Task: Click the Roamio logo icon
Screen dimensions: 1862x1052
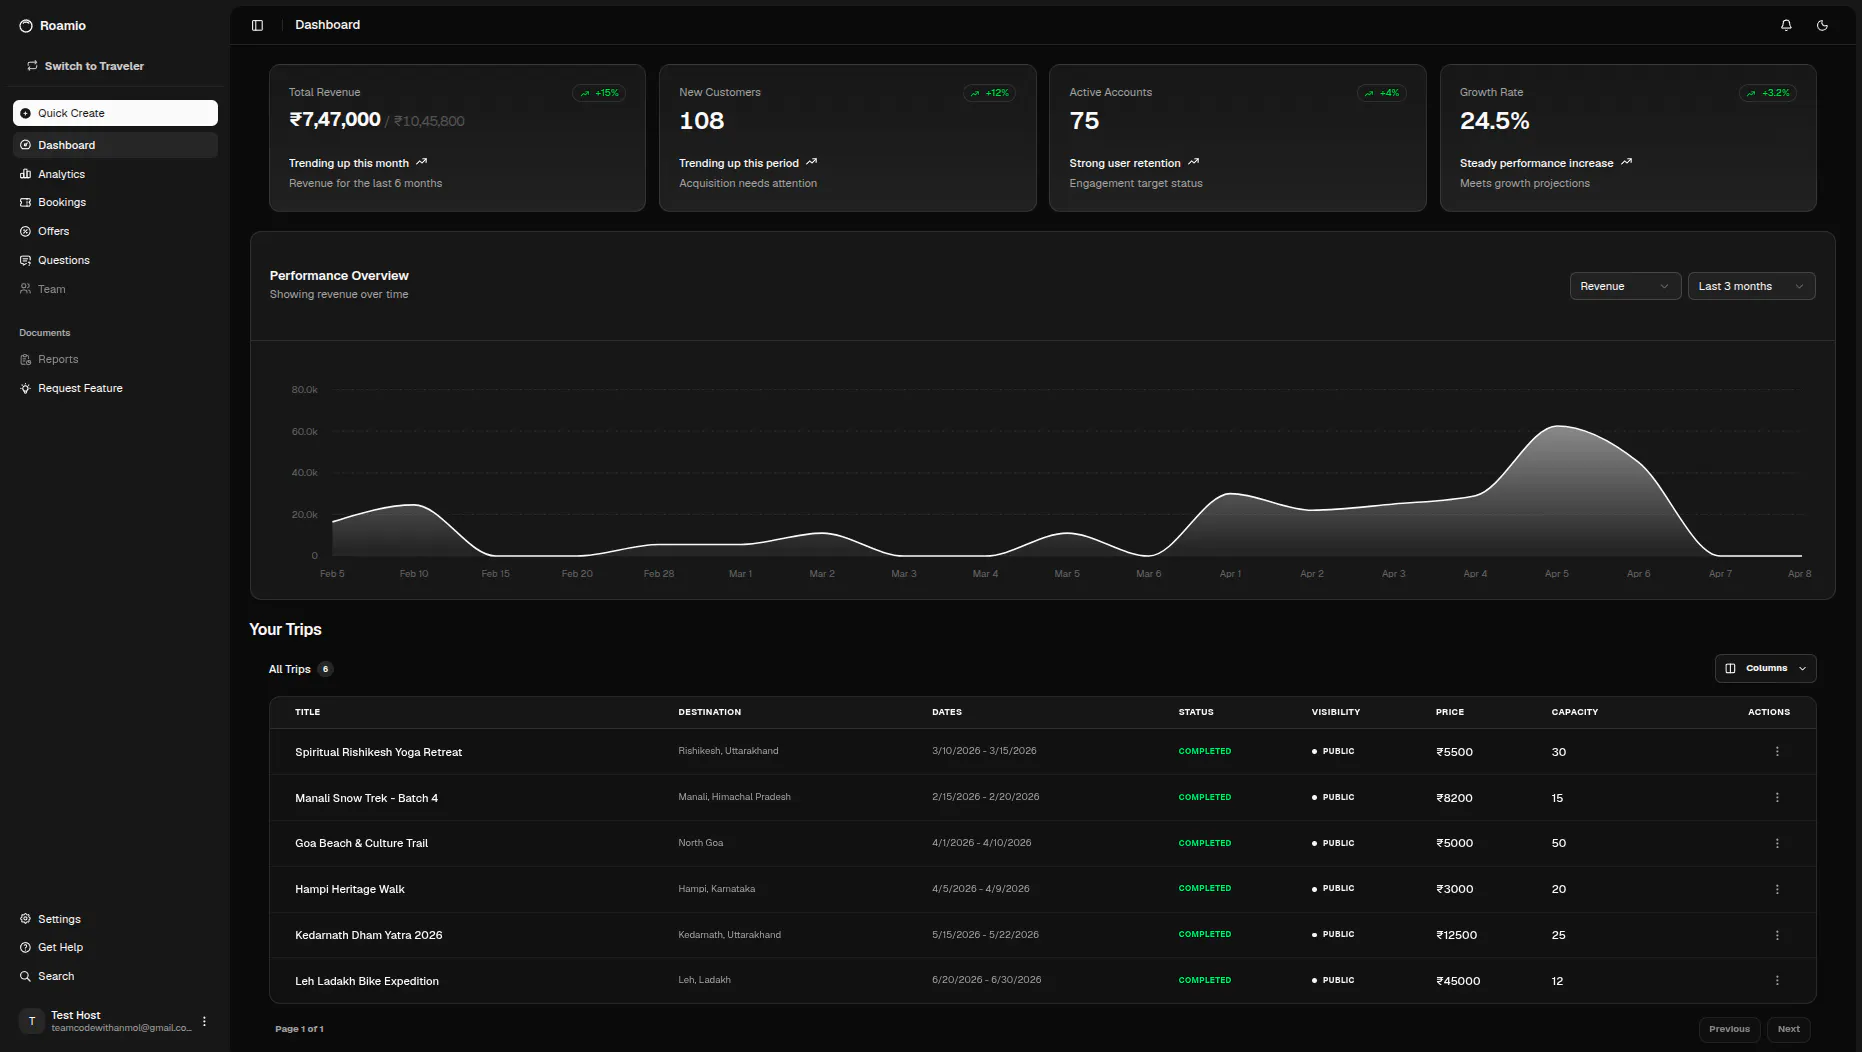Action: [x=26, y=26]
